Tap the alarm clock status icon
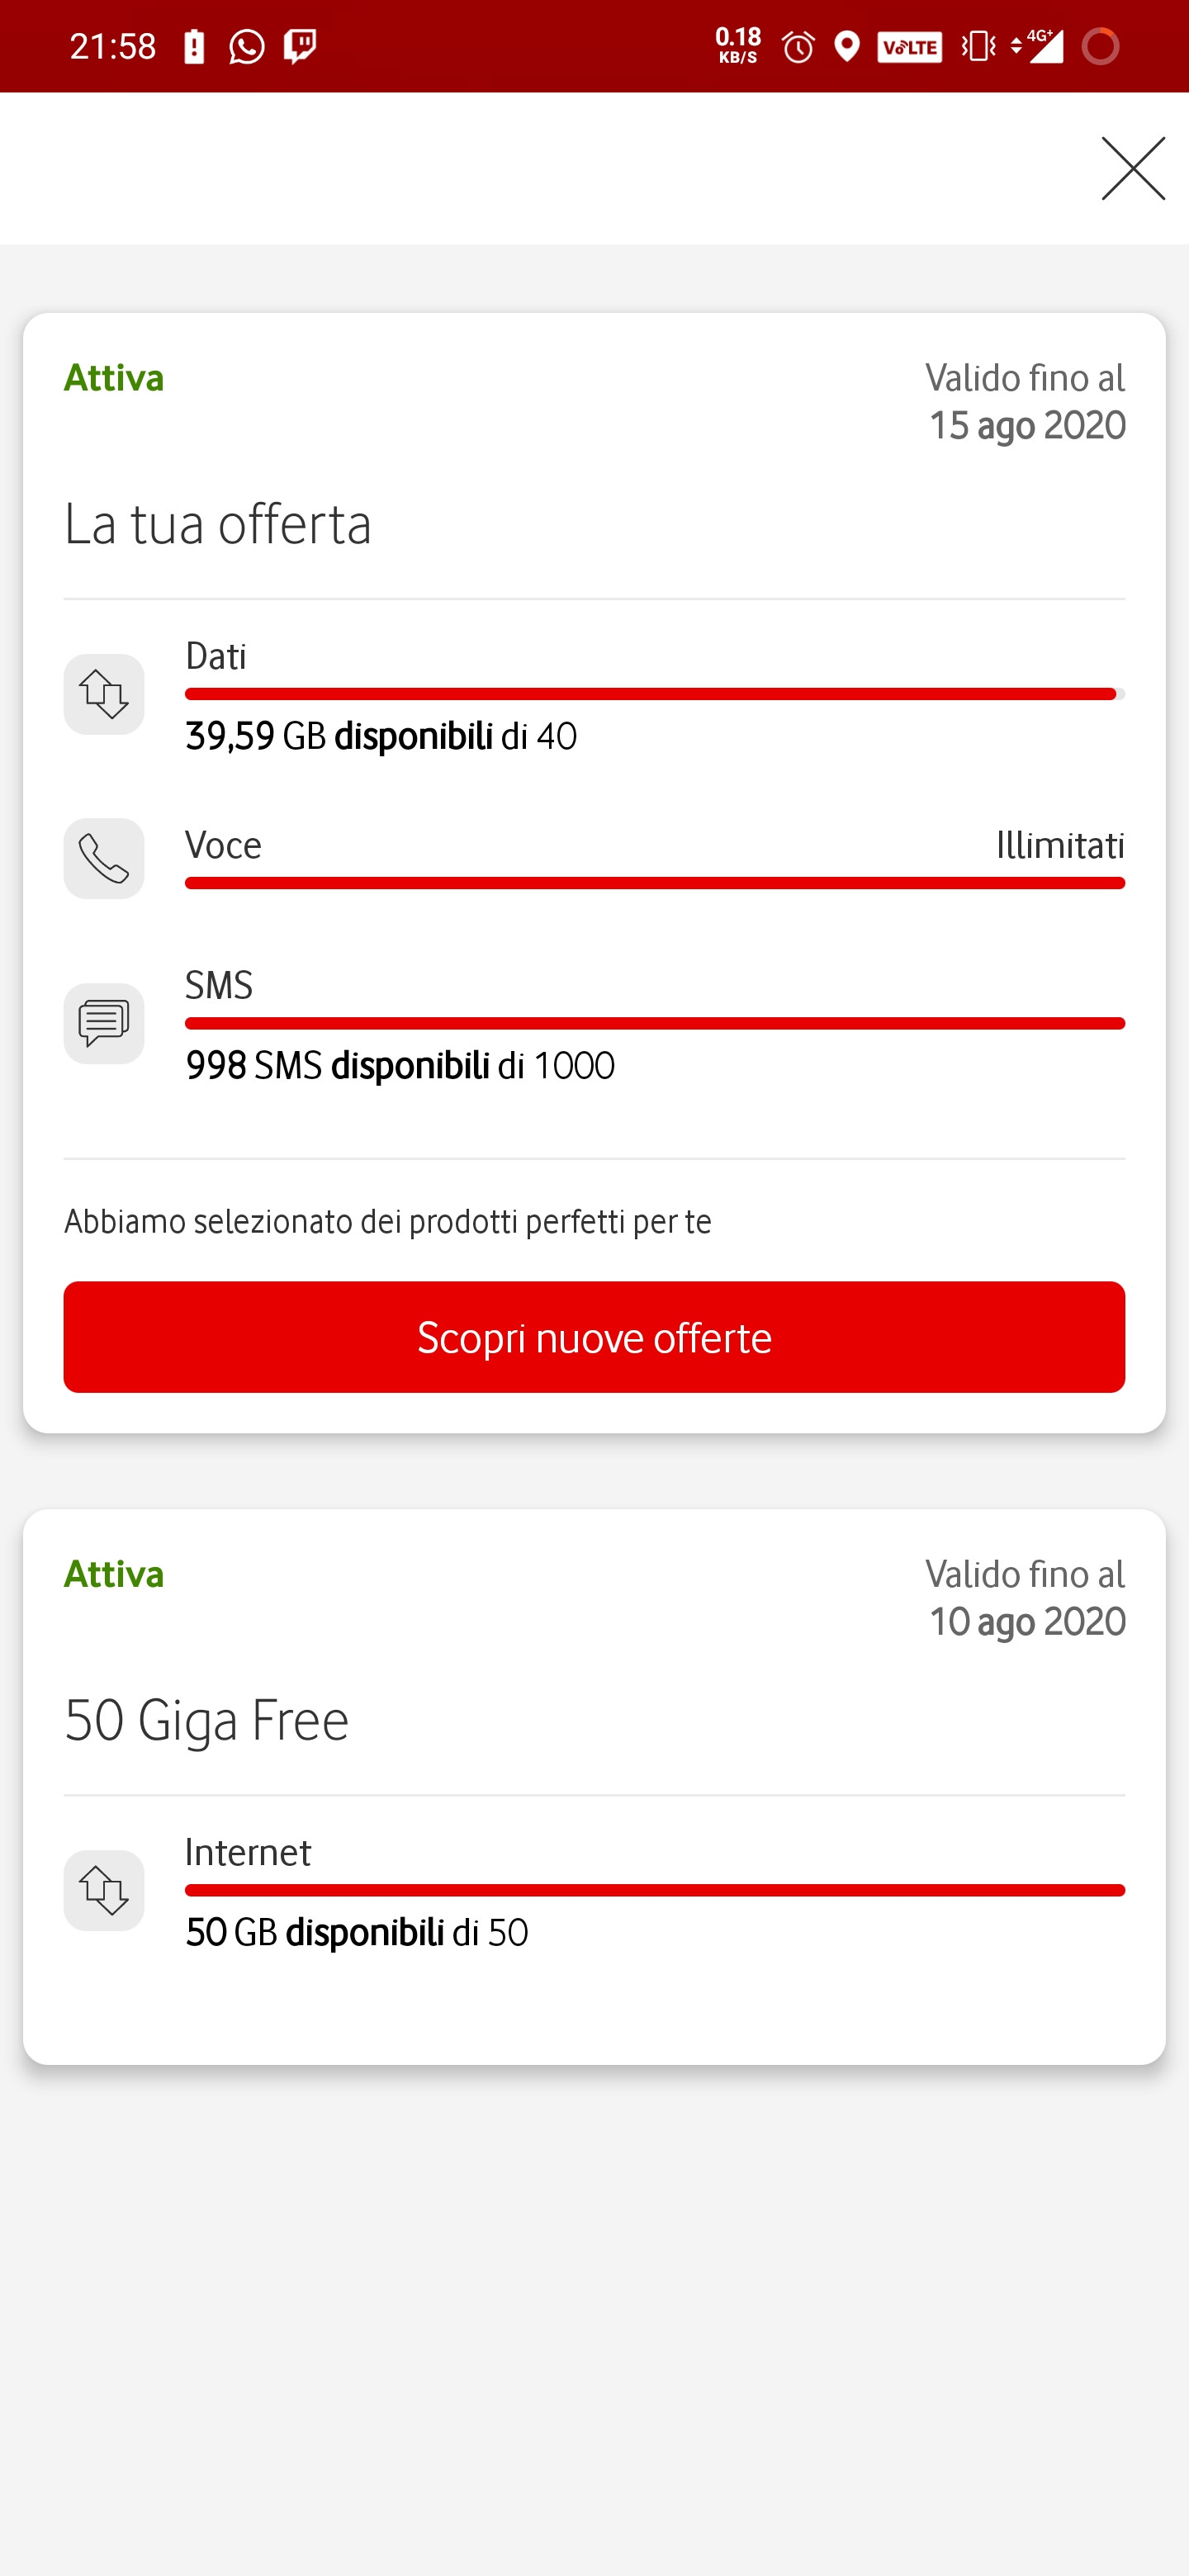The width and height of the screenshot is (1189, 2576). (x=798, y=47)
